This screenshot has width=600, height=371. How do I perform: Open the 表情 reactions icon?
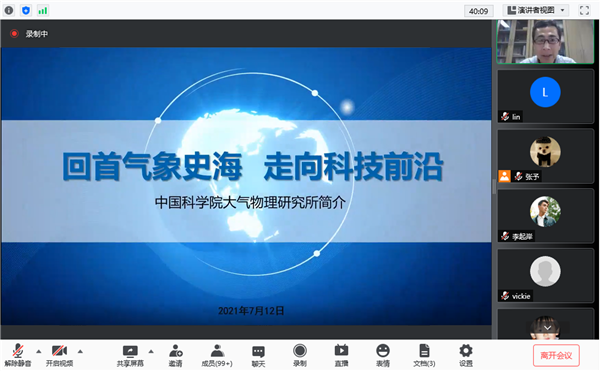point(383,356)
